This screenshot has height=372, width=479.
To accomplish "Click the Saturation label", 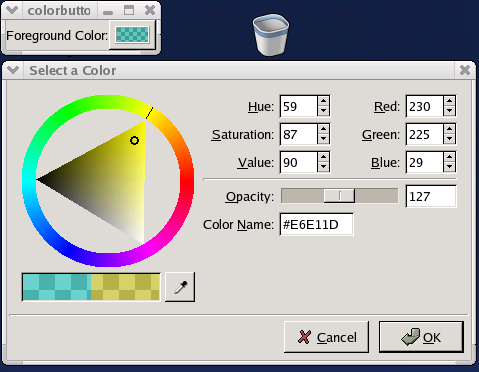I will point(243,135).
